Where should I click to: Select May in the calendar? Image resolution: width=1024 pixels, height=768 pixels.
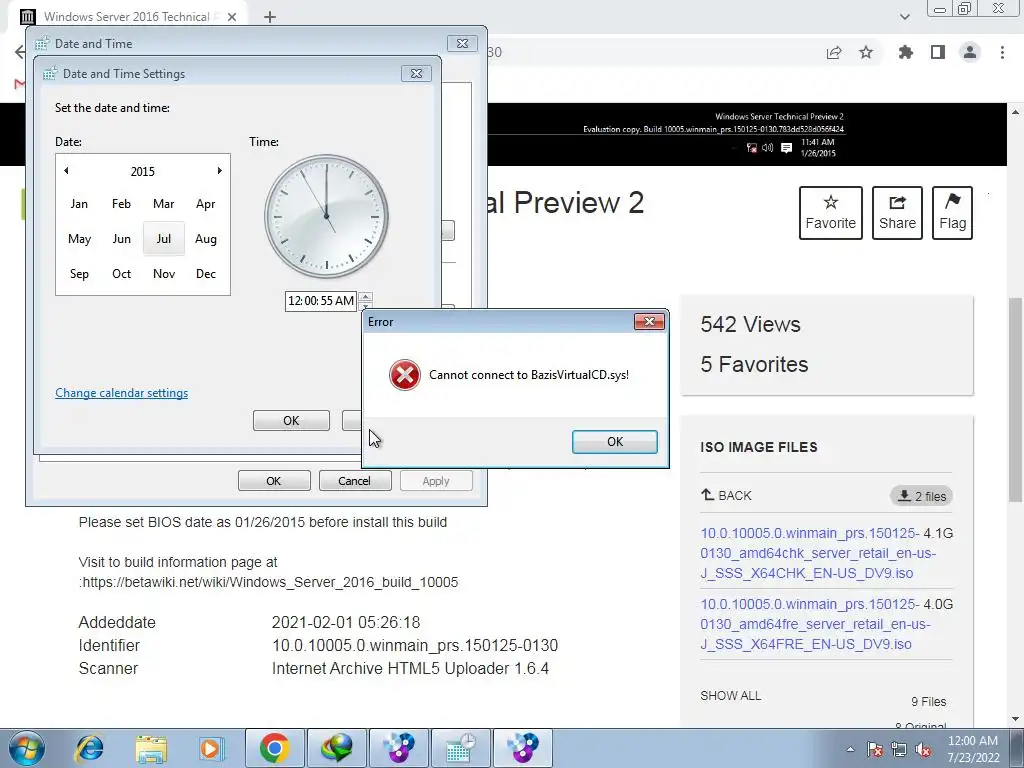point(79,239)
